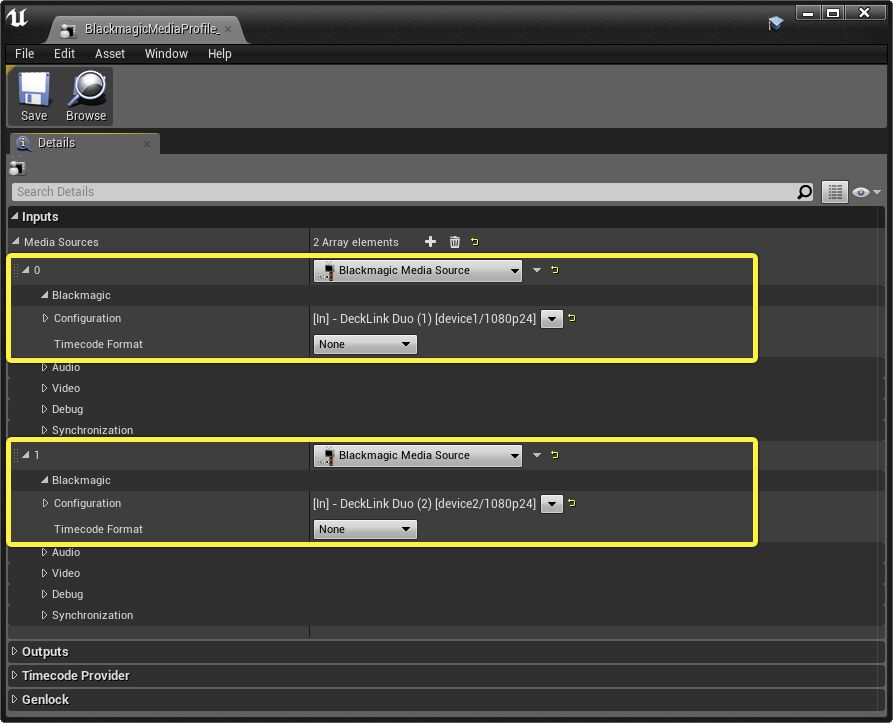Open Configuration dropdown for DeckLink Duo (2)
This screenshot has width=893, height=723.
551,504
